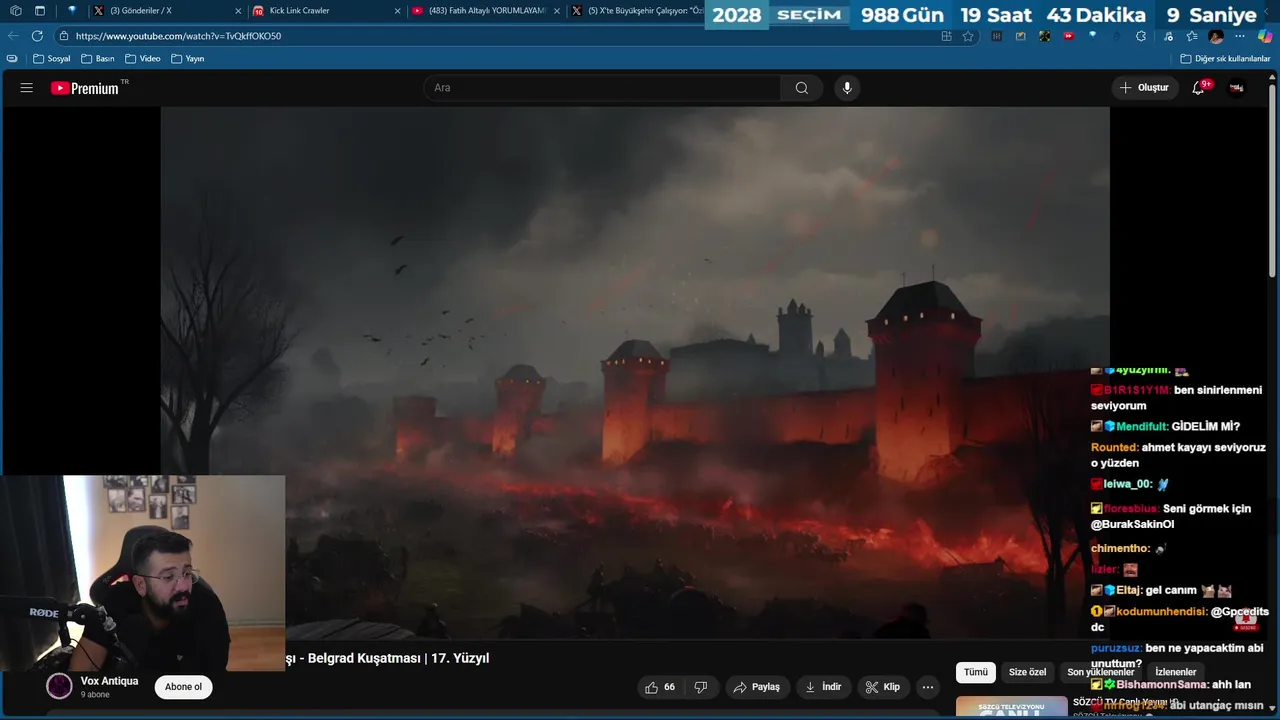Switch to the Fatih Altaylı YouTube tab
Viewport: 1280px width, 720px height.
(x=485, y=11)
